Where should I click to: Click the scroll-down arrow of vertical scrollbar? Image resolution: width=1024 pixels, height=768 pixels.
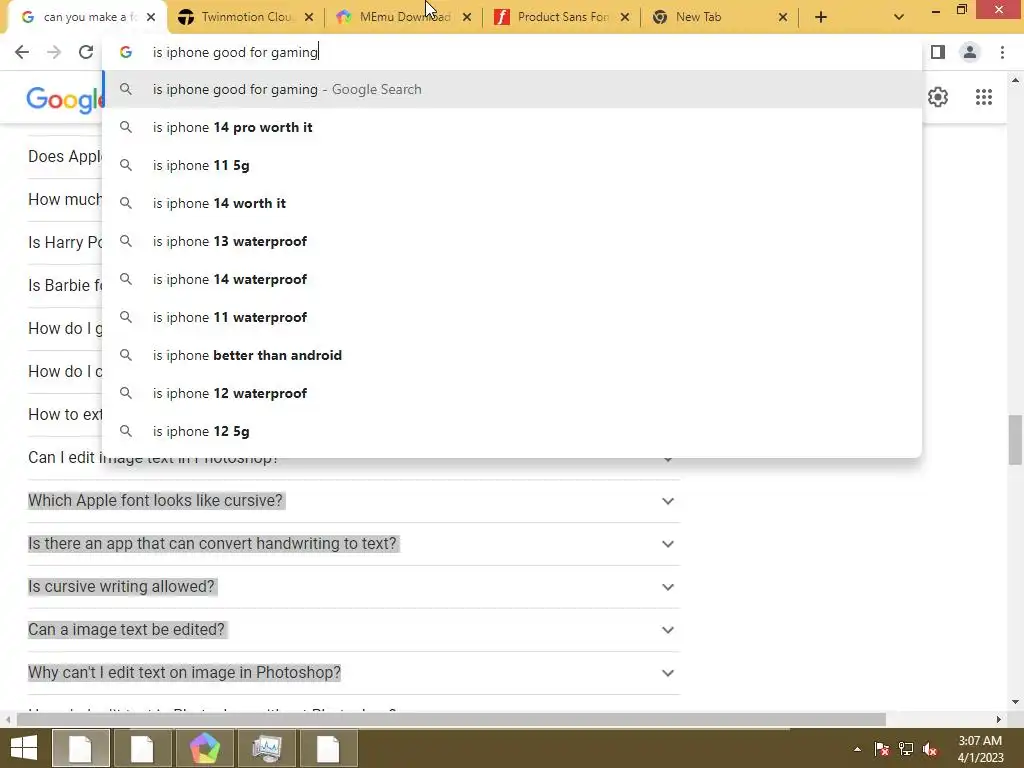pyautogui.click(x=1015, y=702)
